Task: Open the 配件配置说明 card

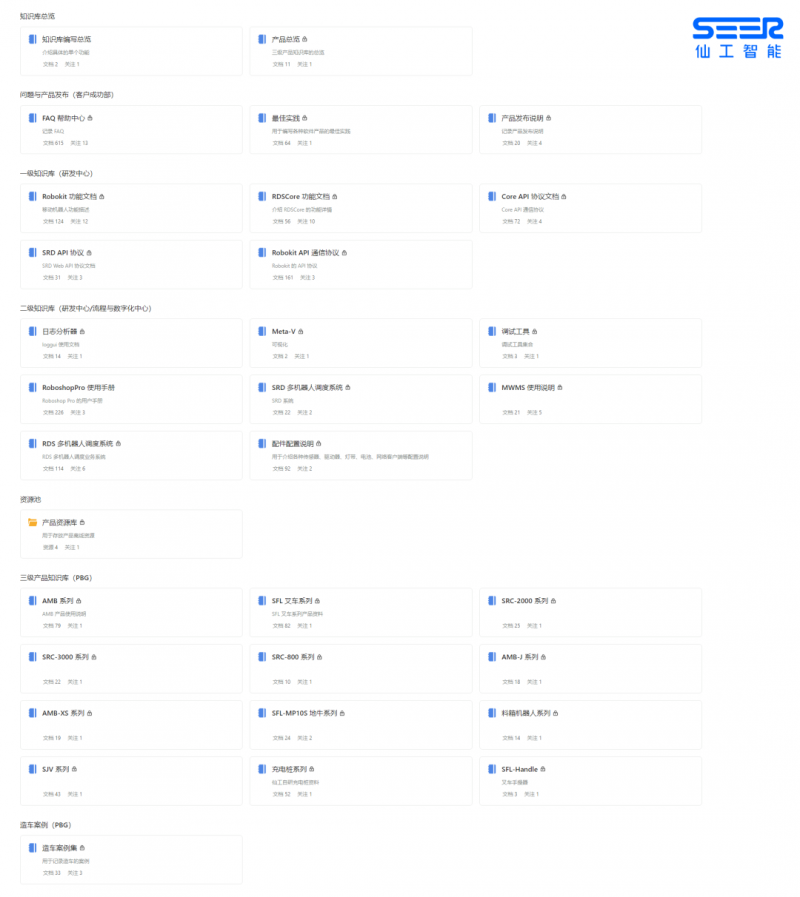Action: point(361,455)
